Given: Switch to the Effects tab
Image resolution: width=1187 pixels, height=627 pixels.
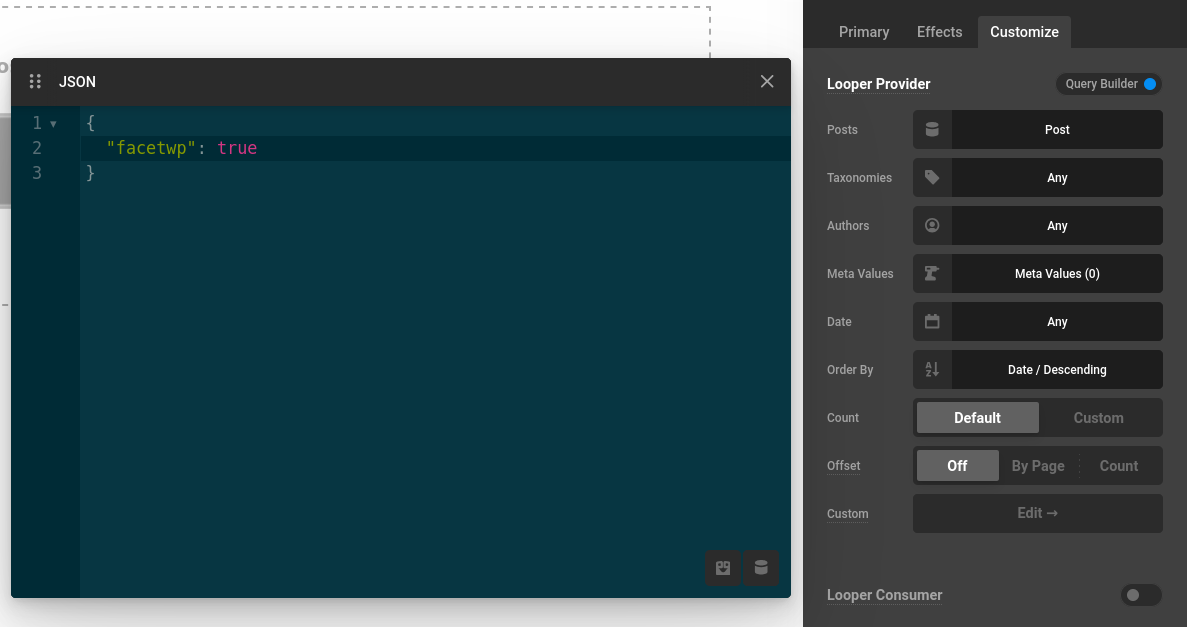Looking at the screenshot, I should click(939, 32).
